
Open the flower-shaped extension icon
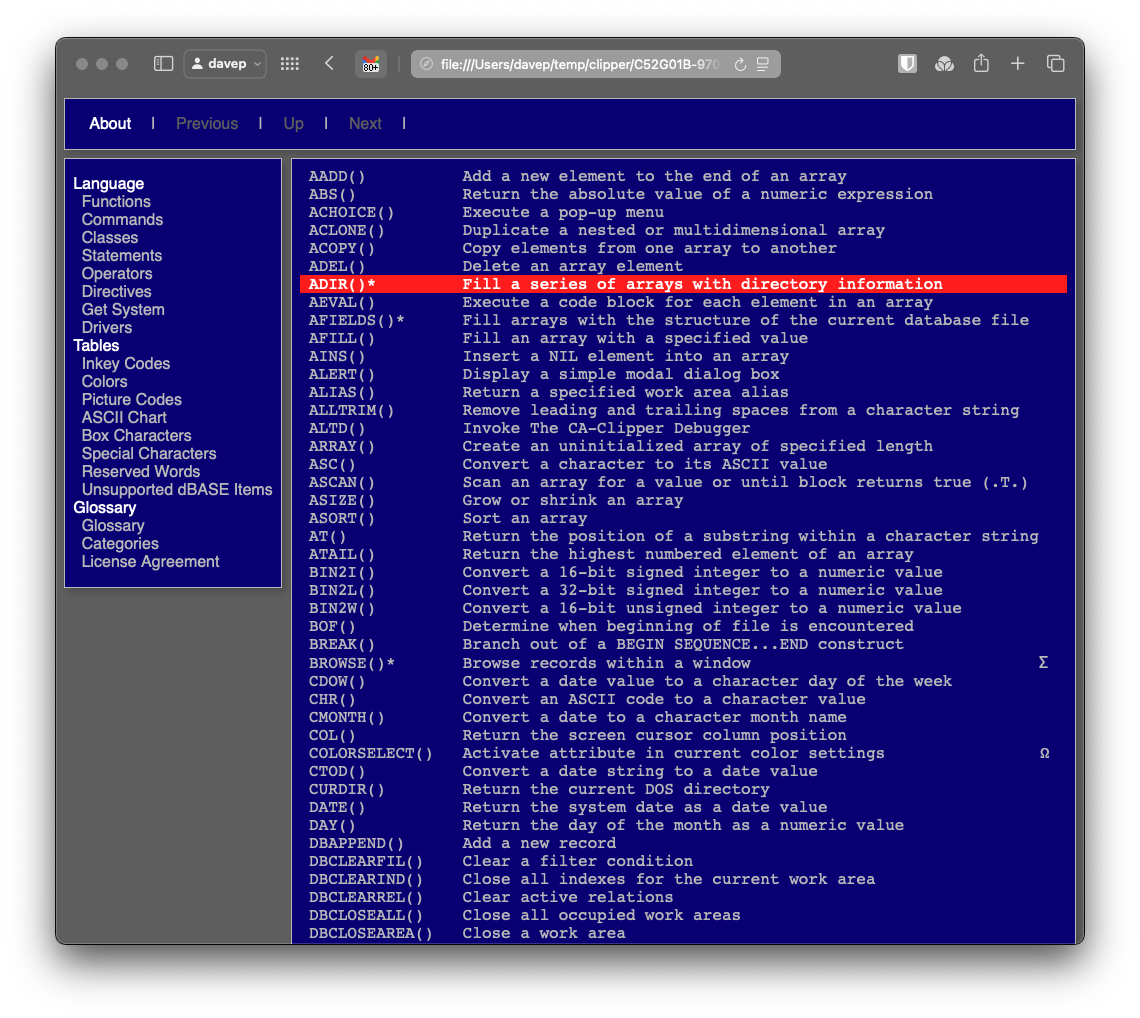pyautogui.click(x=944, y=63)
